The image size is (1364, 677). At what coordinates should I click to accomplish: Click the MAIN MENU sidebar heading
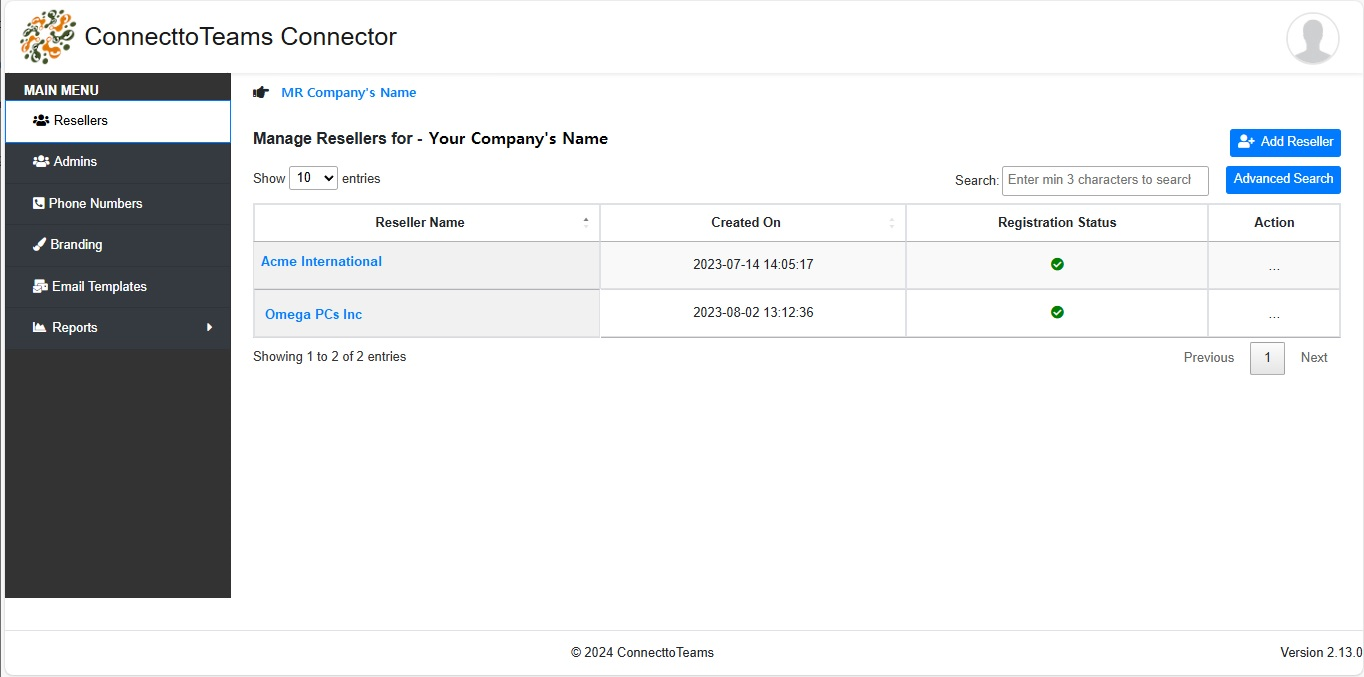pos(61,90)
